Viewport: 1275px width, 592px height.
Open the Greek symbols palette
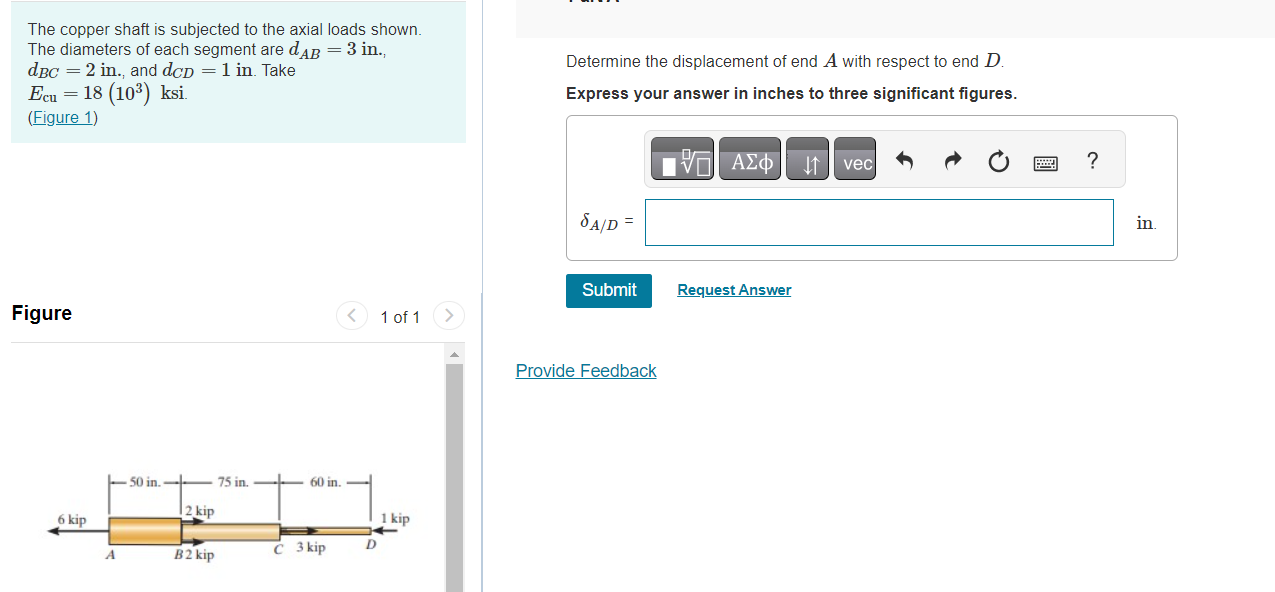(x=750, y=158)
